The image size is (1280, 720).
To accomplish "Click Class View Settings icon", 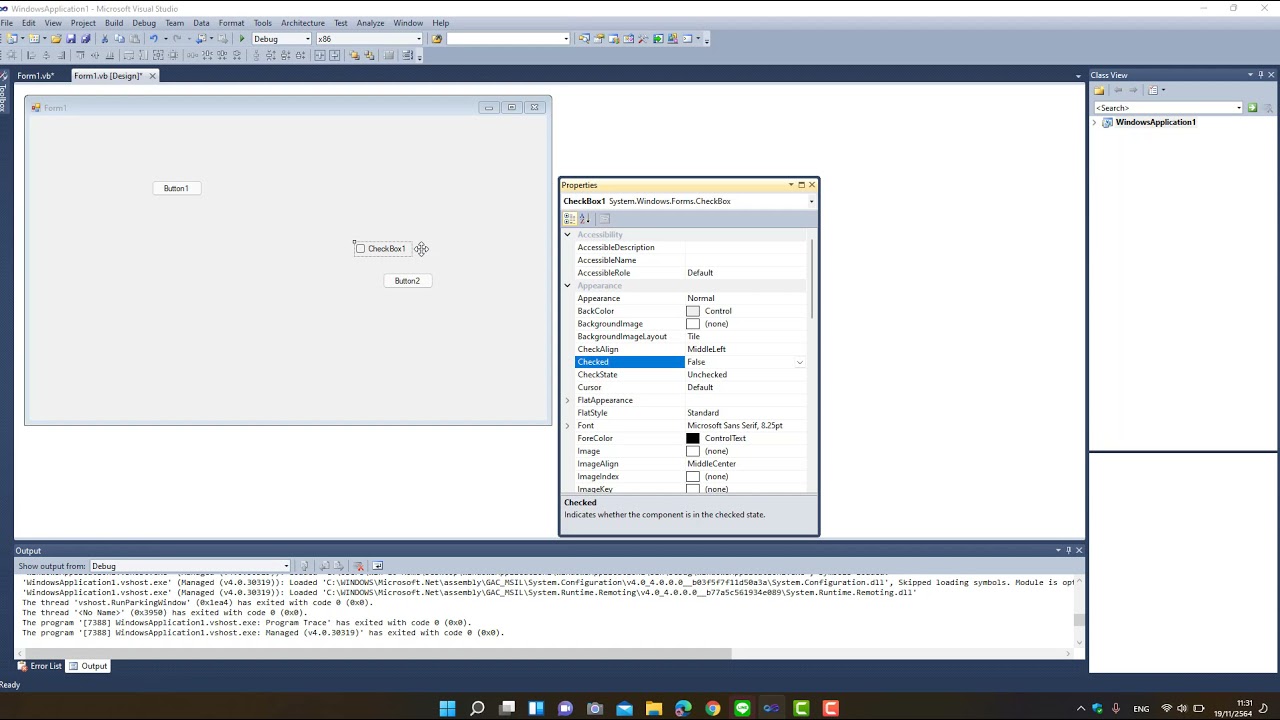I will (1153, 90).
